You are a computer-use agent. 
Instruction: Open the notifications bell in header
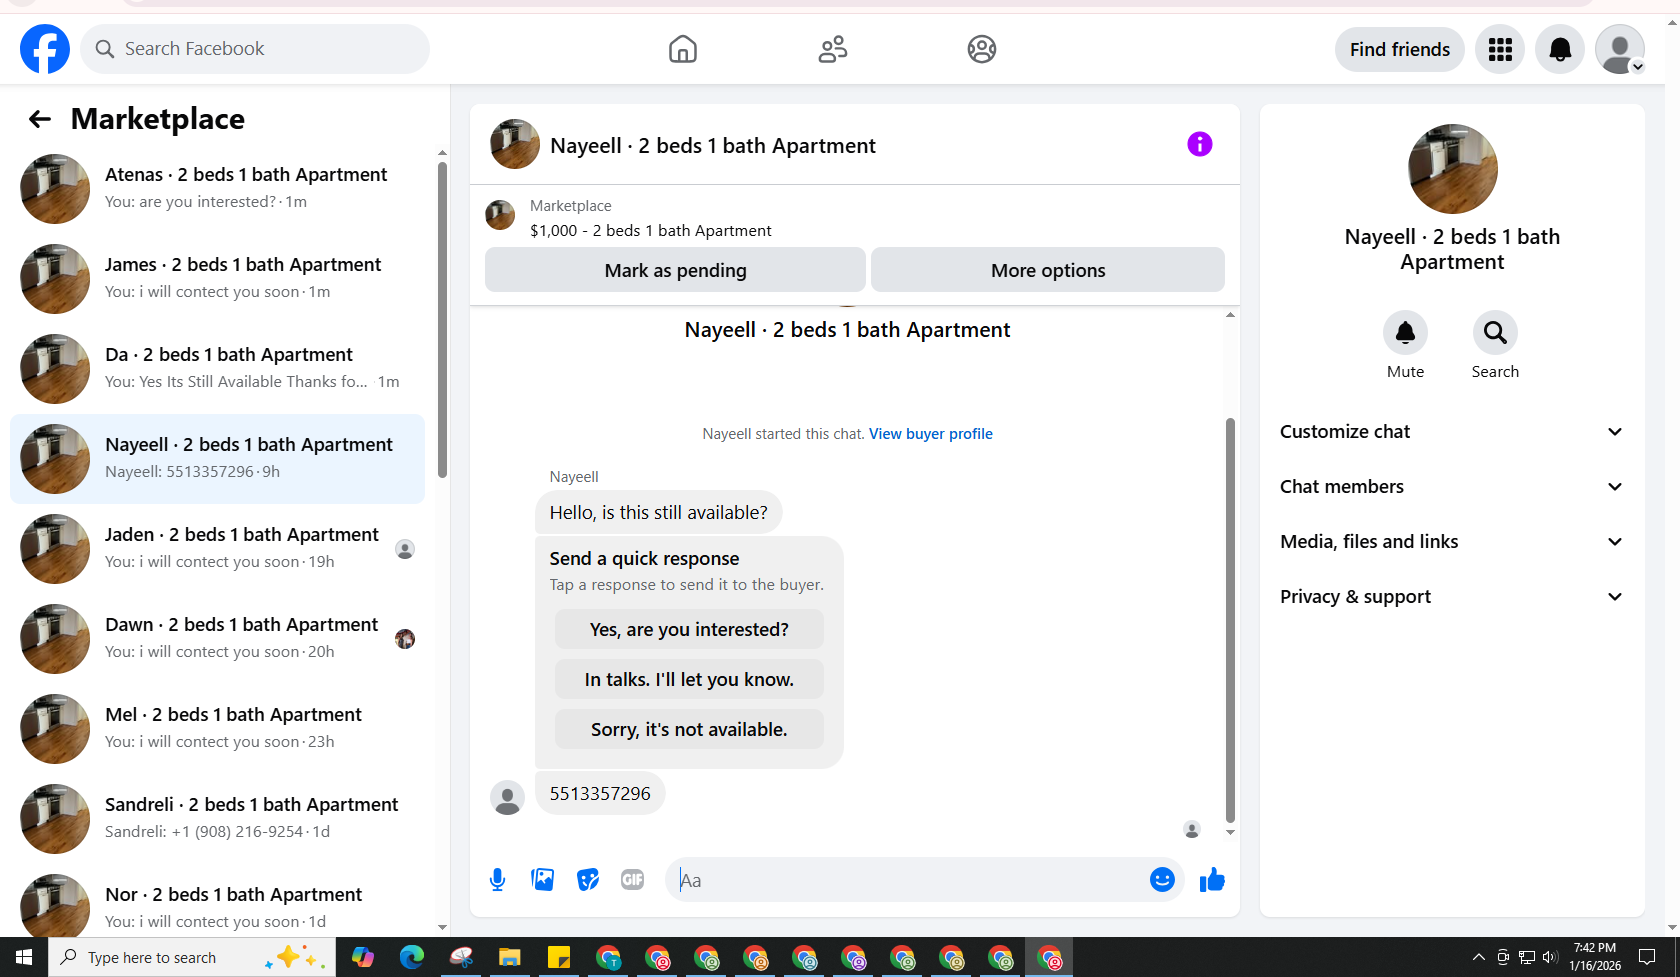point(1560,49)
